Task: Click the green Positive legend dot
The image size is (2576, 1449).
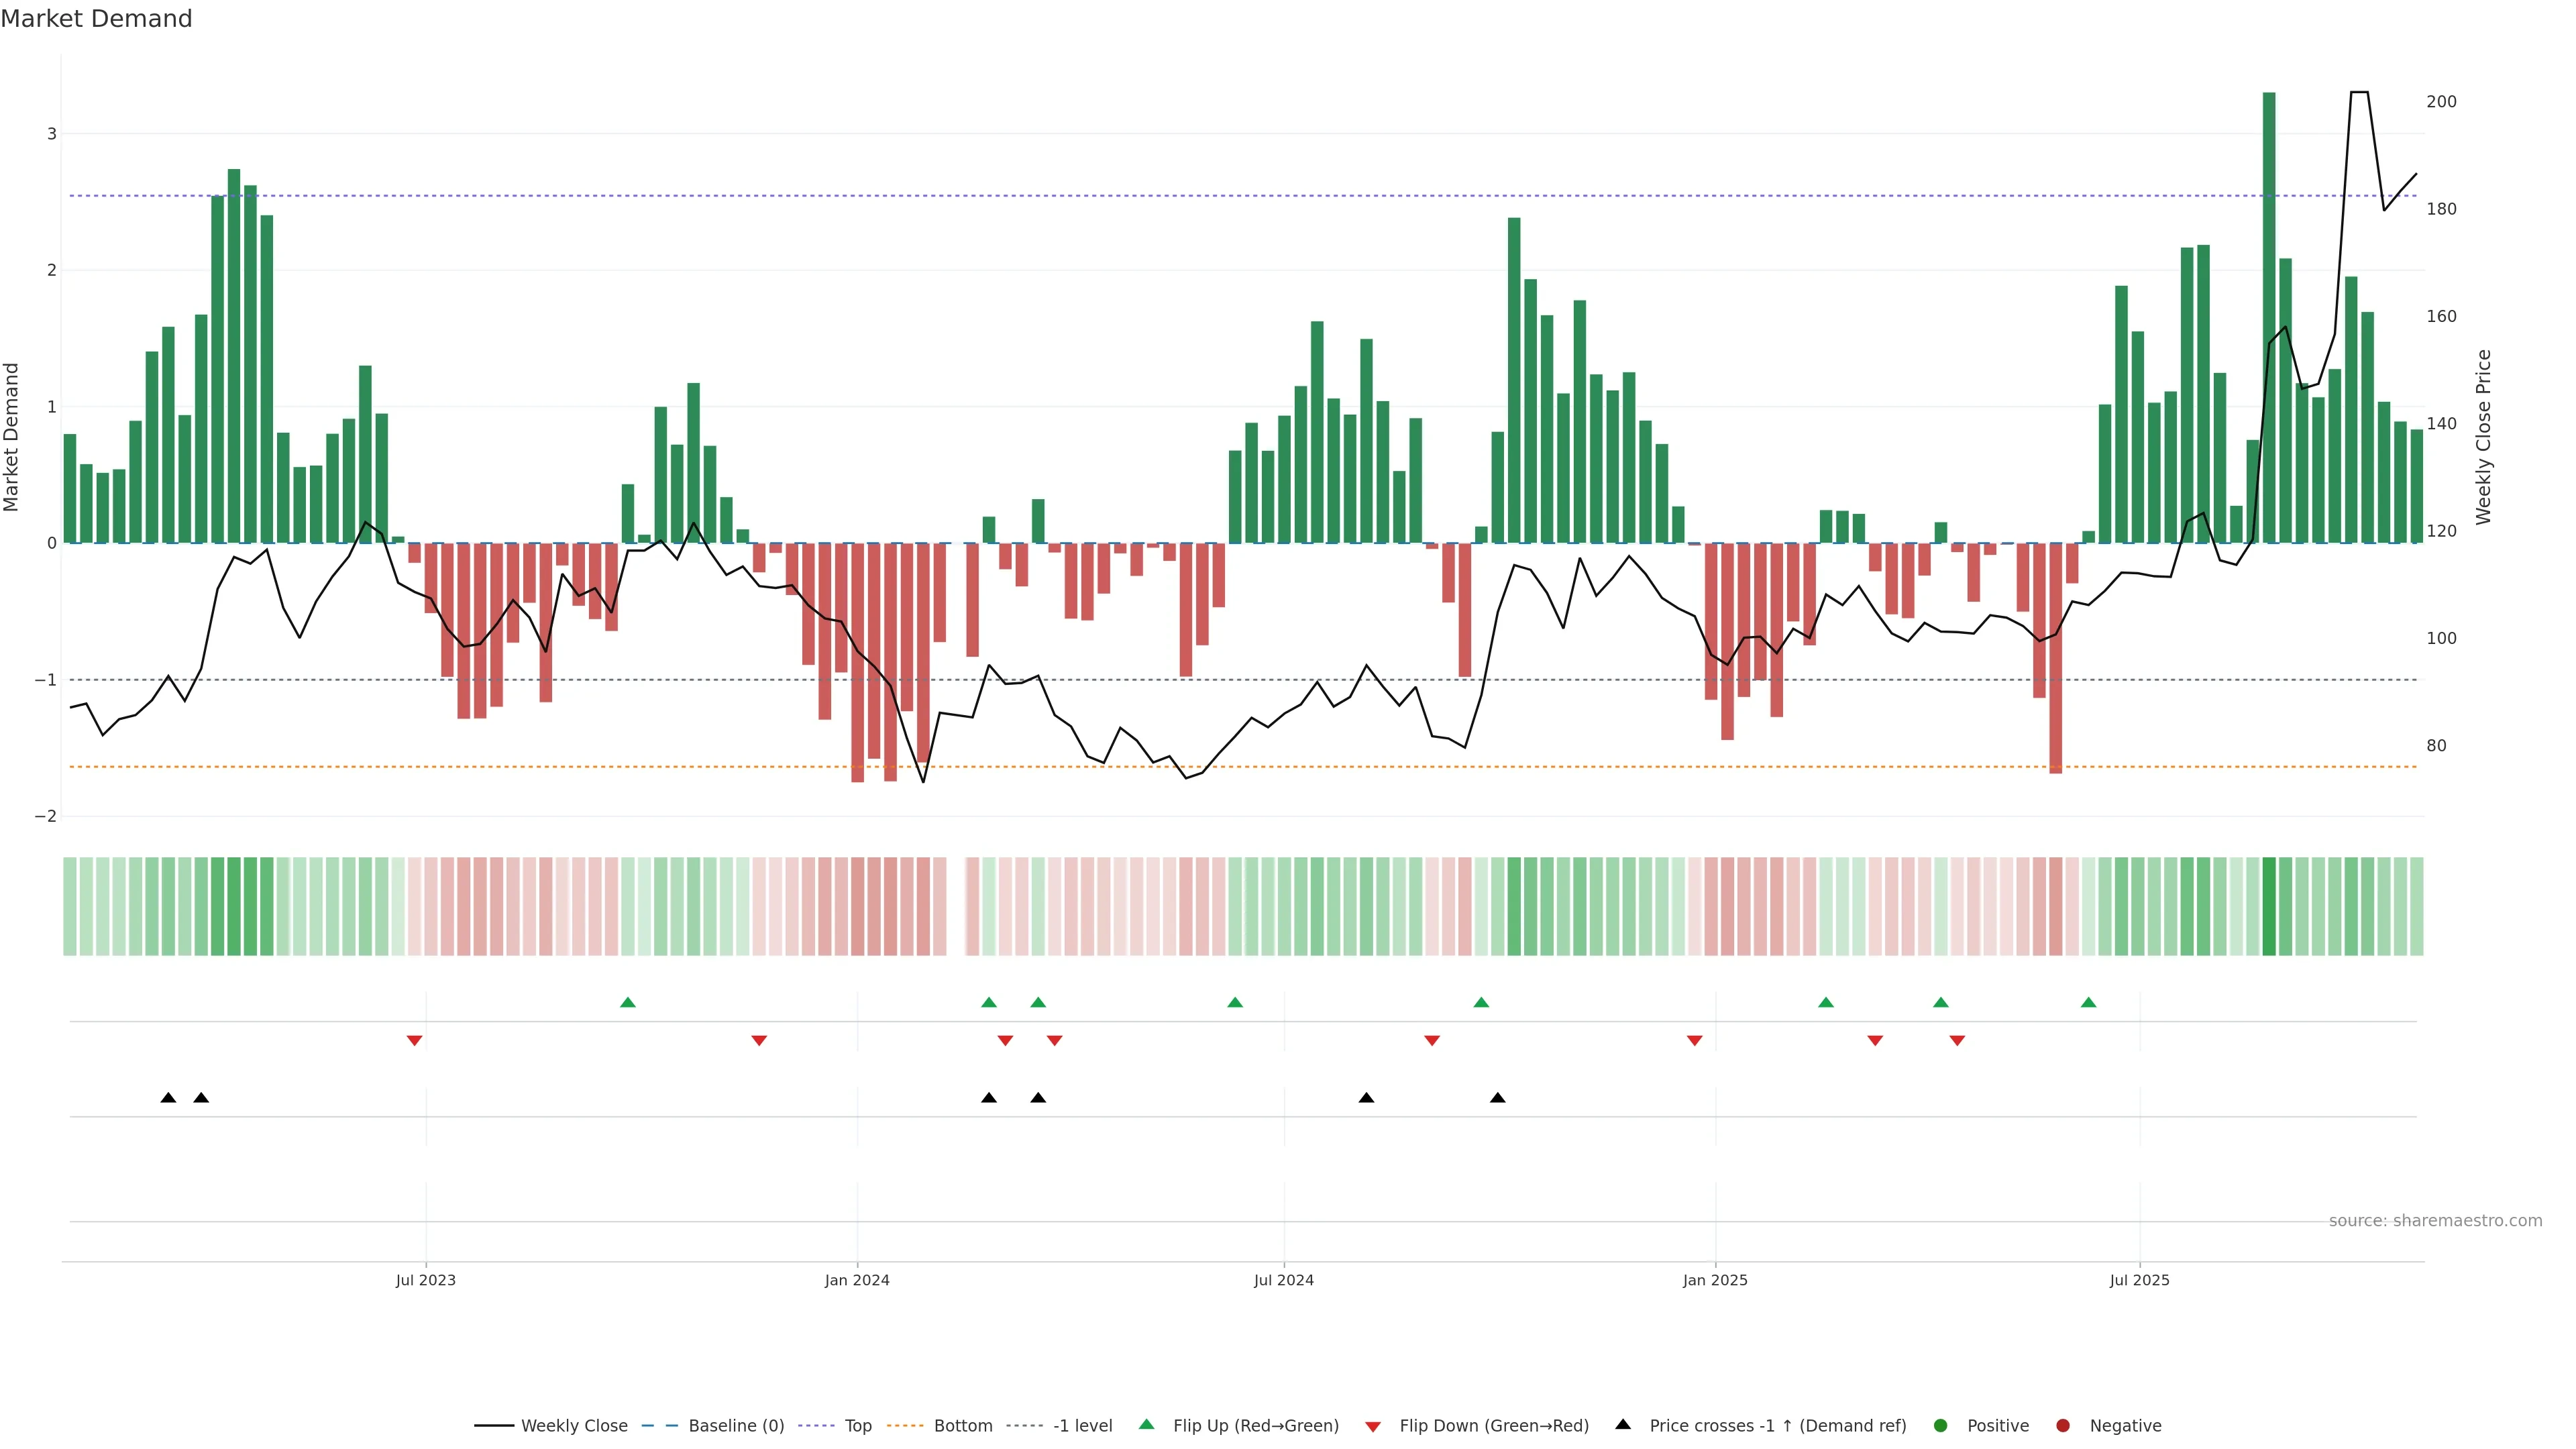Action: click(x=1941, y=1425)
